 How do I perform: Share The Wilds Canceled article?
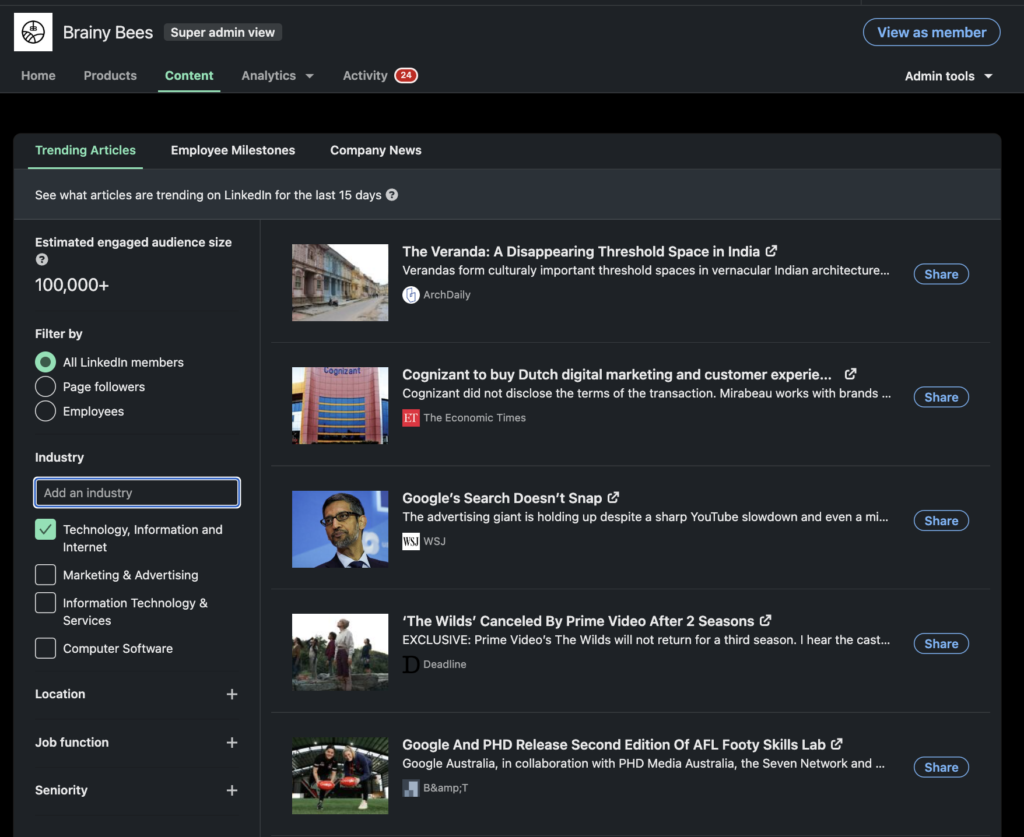941,643
